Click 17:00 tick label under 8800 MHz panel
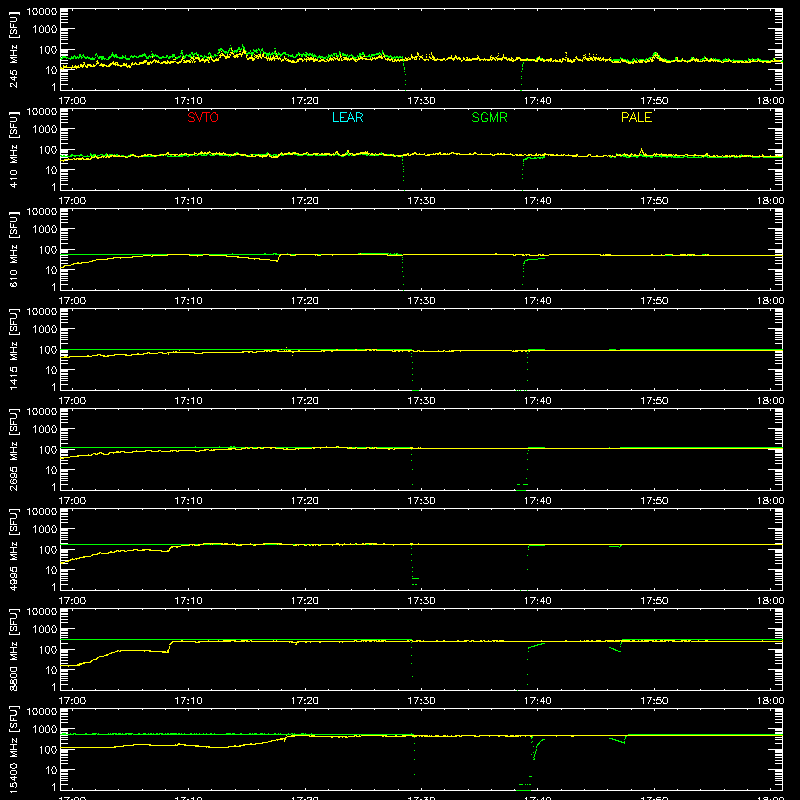 [x=72, y=701]
